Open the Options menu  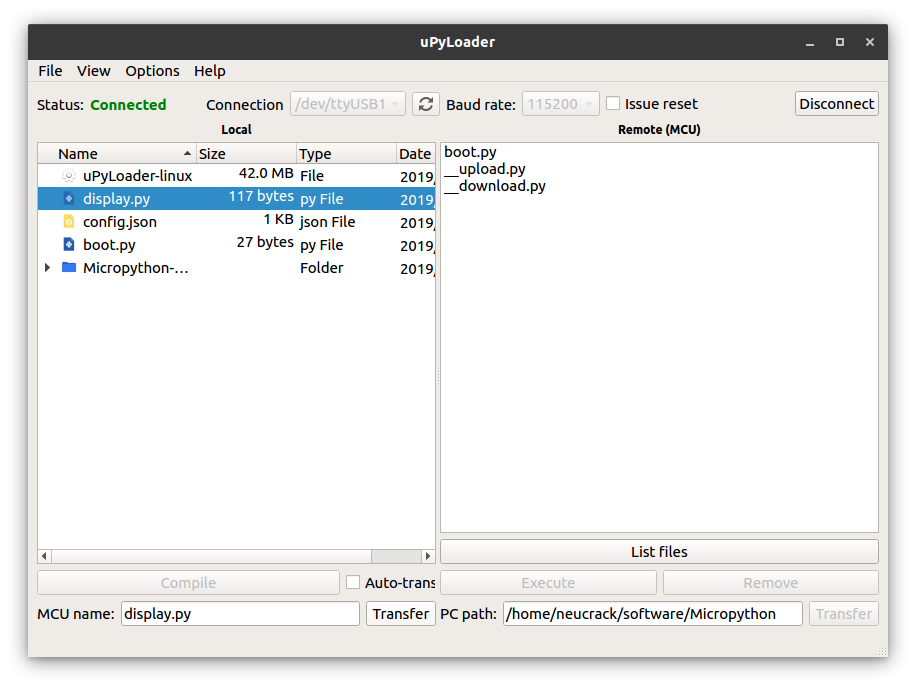coord(152,71)
